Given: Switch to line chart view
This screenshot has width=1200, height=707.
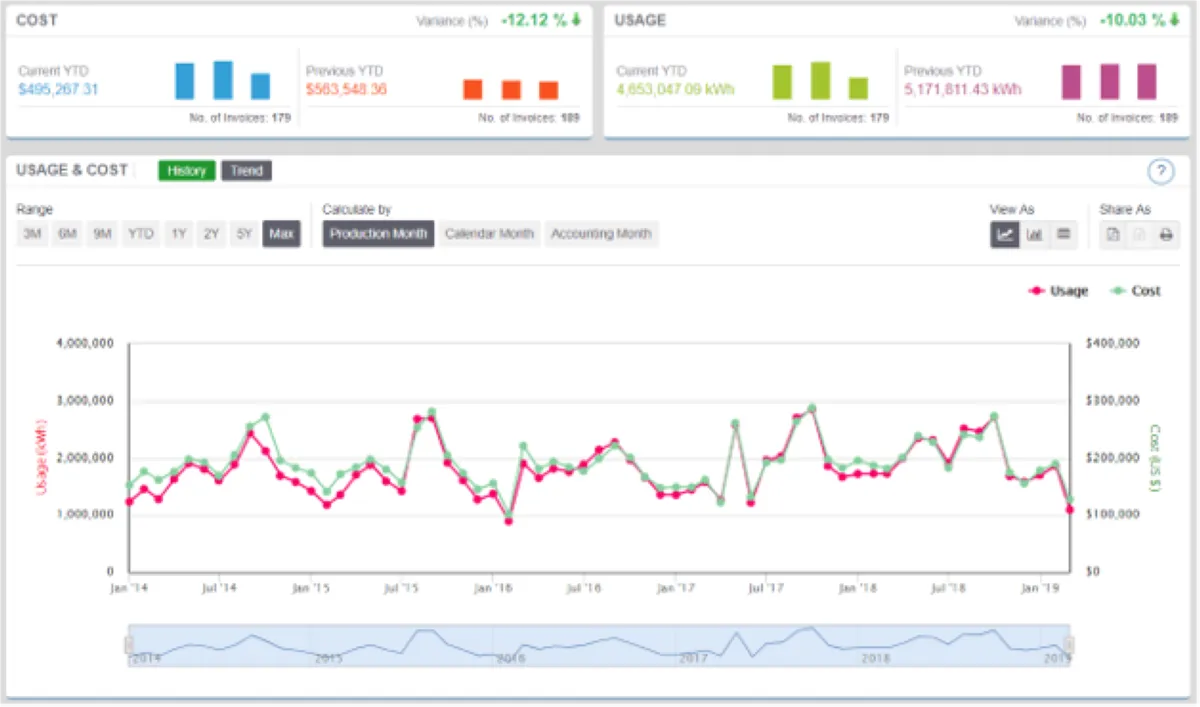Looking at the screenshot, I should tap(1005, 235).
